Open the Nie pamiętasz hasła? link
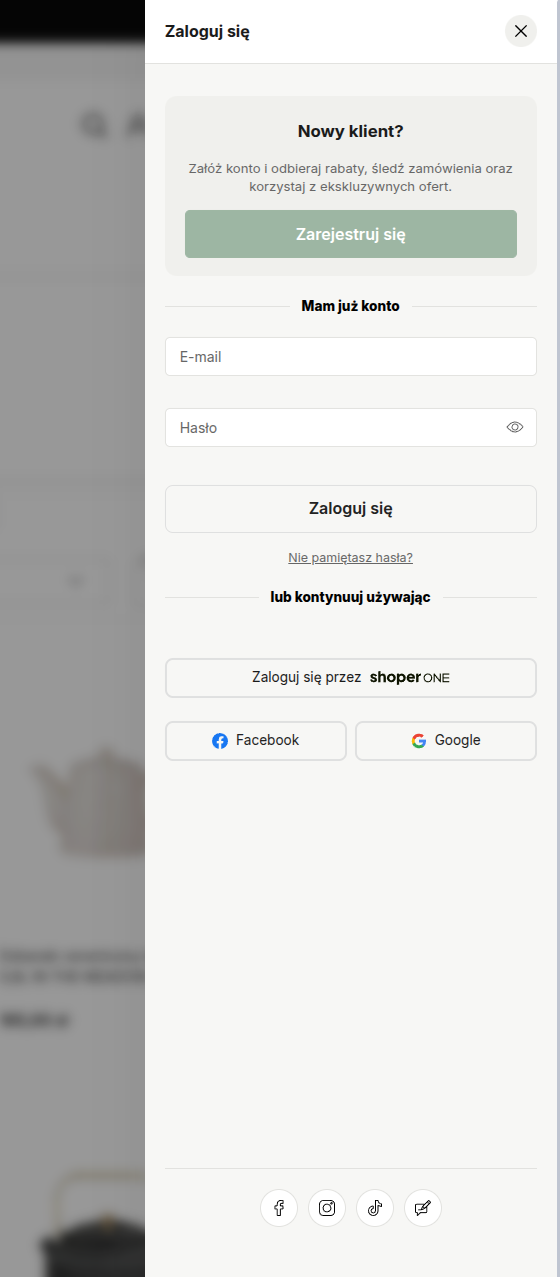 pos(351,558)
